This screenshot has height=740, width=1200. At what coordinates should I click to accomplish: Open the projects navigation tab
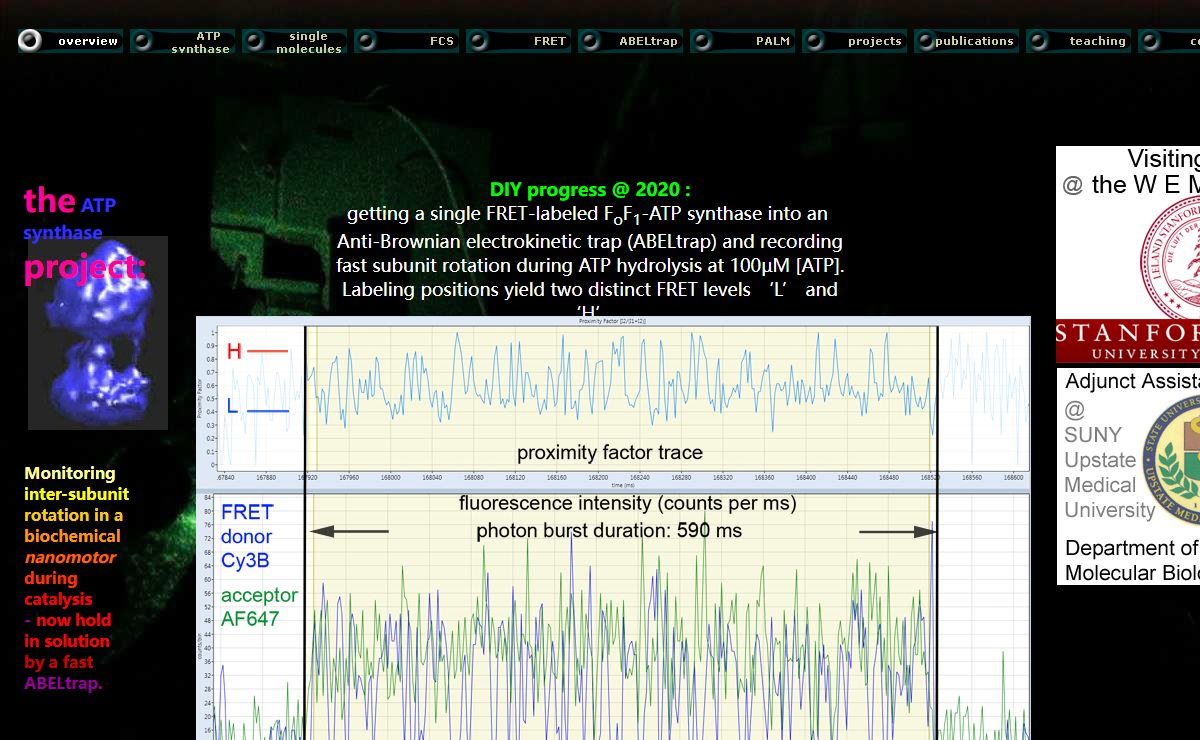[855, 41]
